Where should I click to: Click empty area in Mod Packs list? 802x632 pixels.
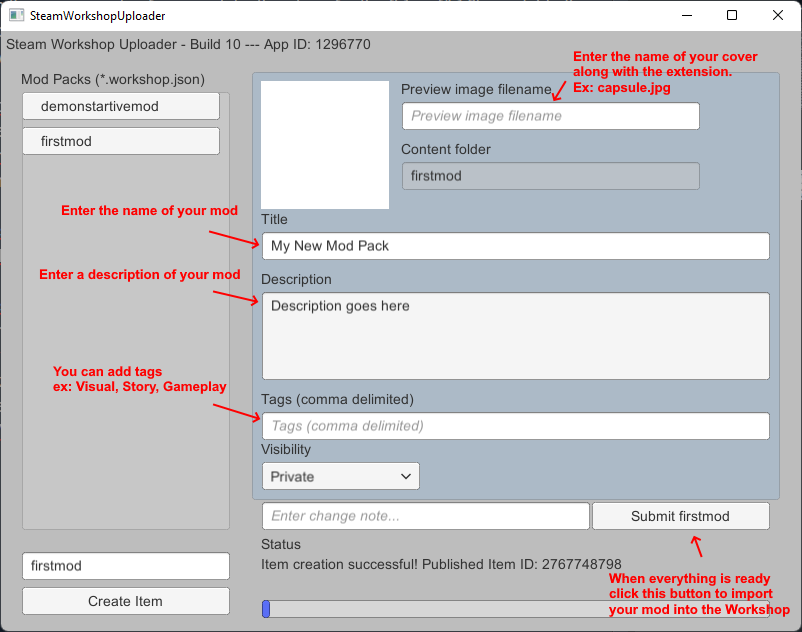126,340
